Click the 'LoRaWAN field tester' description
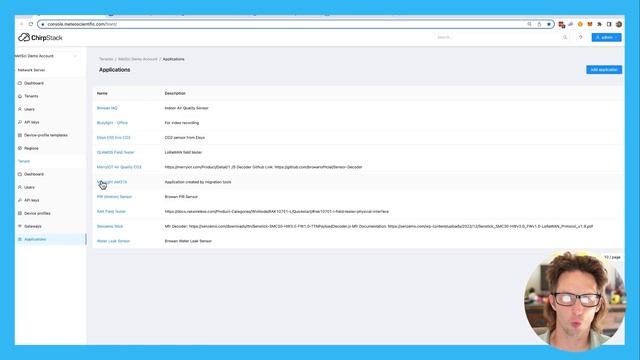Image resolution: width=640 pixels, height=360 pixels. [x=183, y=152]
